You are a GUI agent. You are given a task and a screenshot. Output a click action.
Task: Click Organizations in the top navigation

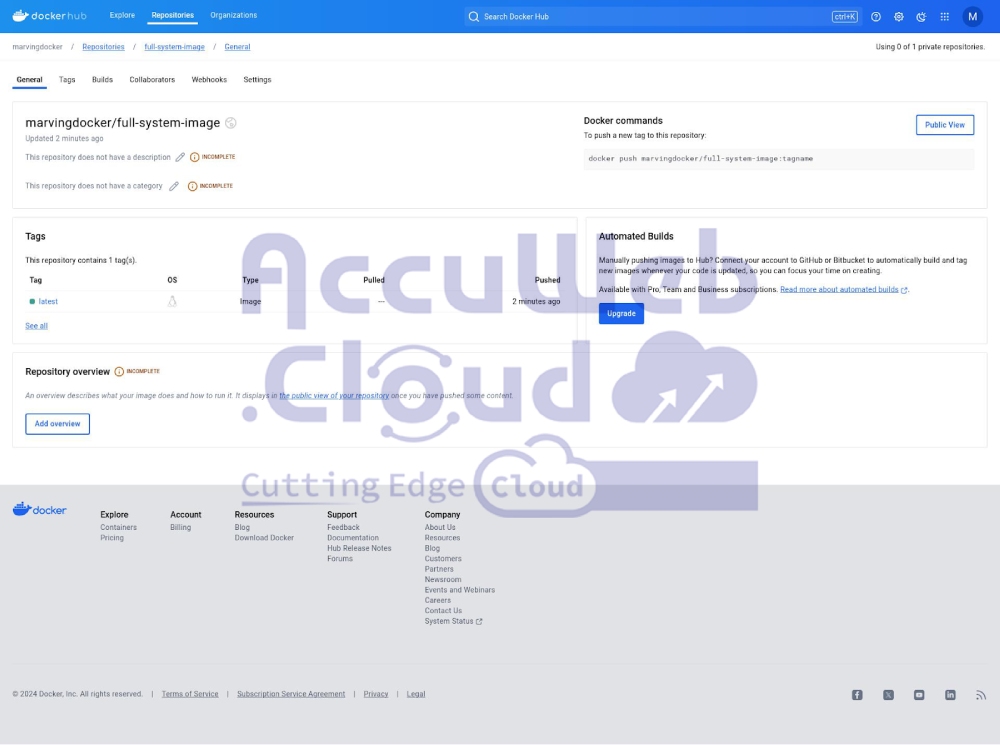[x=233, y=16]
